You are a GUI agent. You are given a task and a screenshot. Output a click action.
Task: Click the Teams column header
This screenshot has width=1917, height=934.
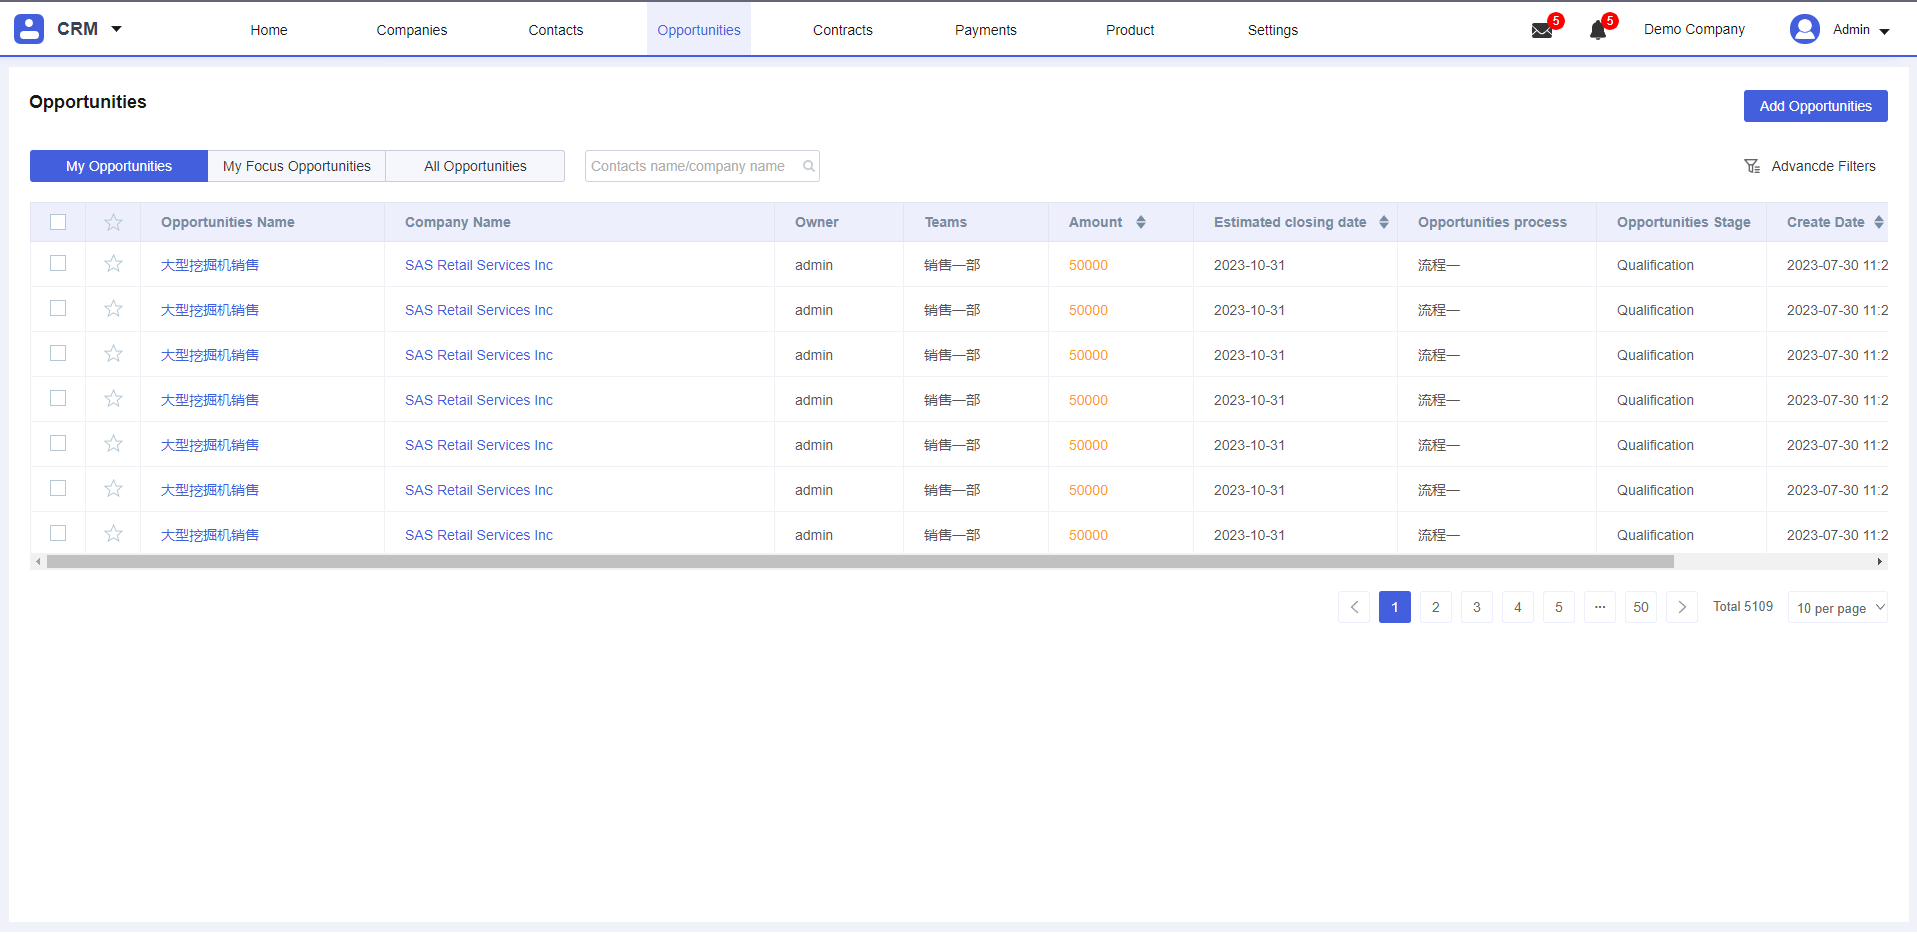(946, 222)
